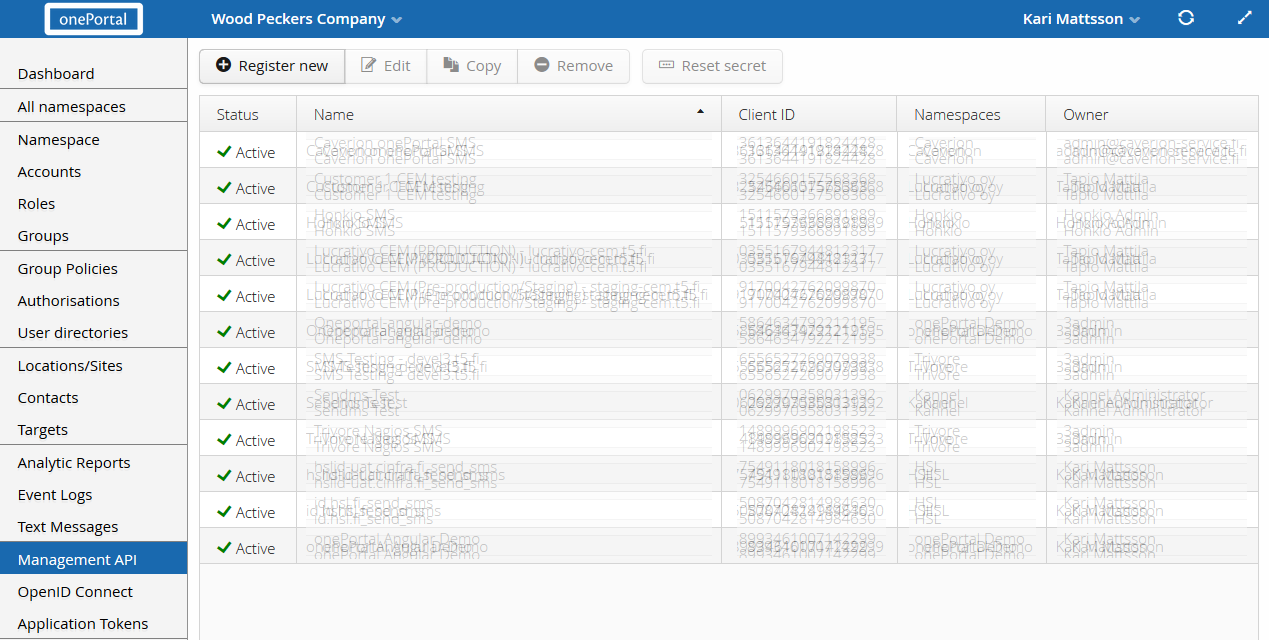Screen dimensions: 1269x640
Task: Open OpenID Connect sidebar item
Action: pyautogui.click(x=75, y=592)
